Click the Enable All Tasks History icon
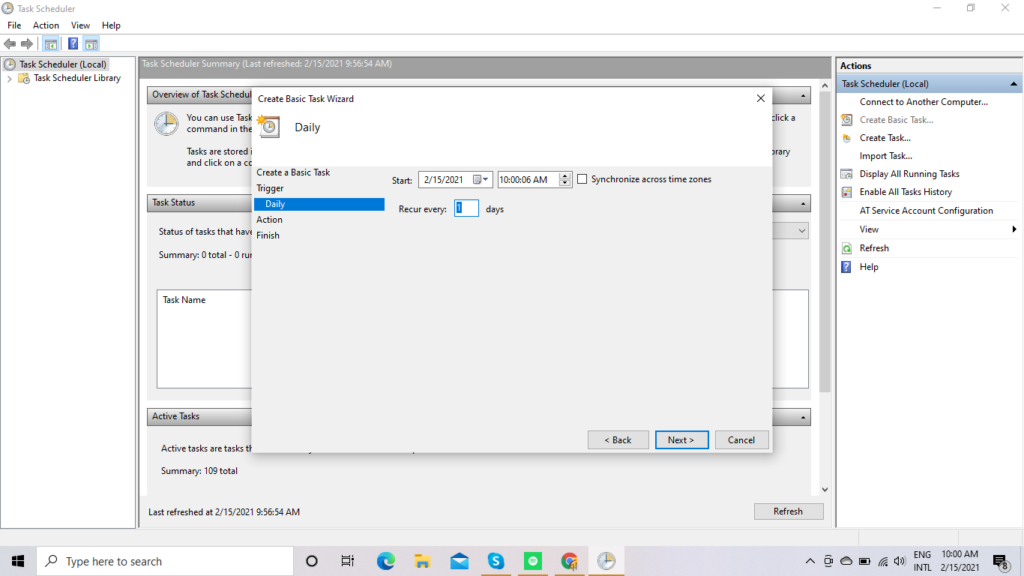Image resolution: width=1024 pixels, height=576 pixels. click(847, 192)
